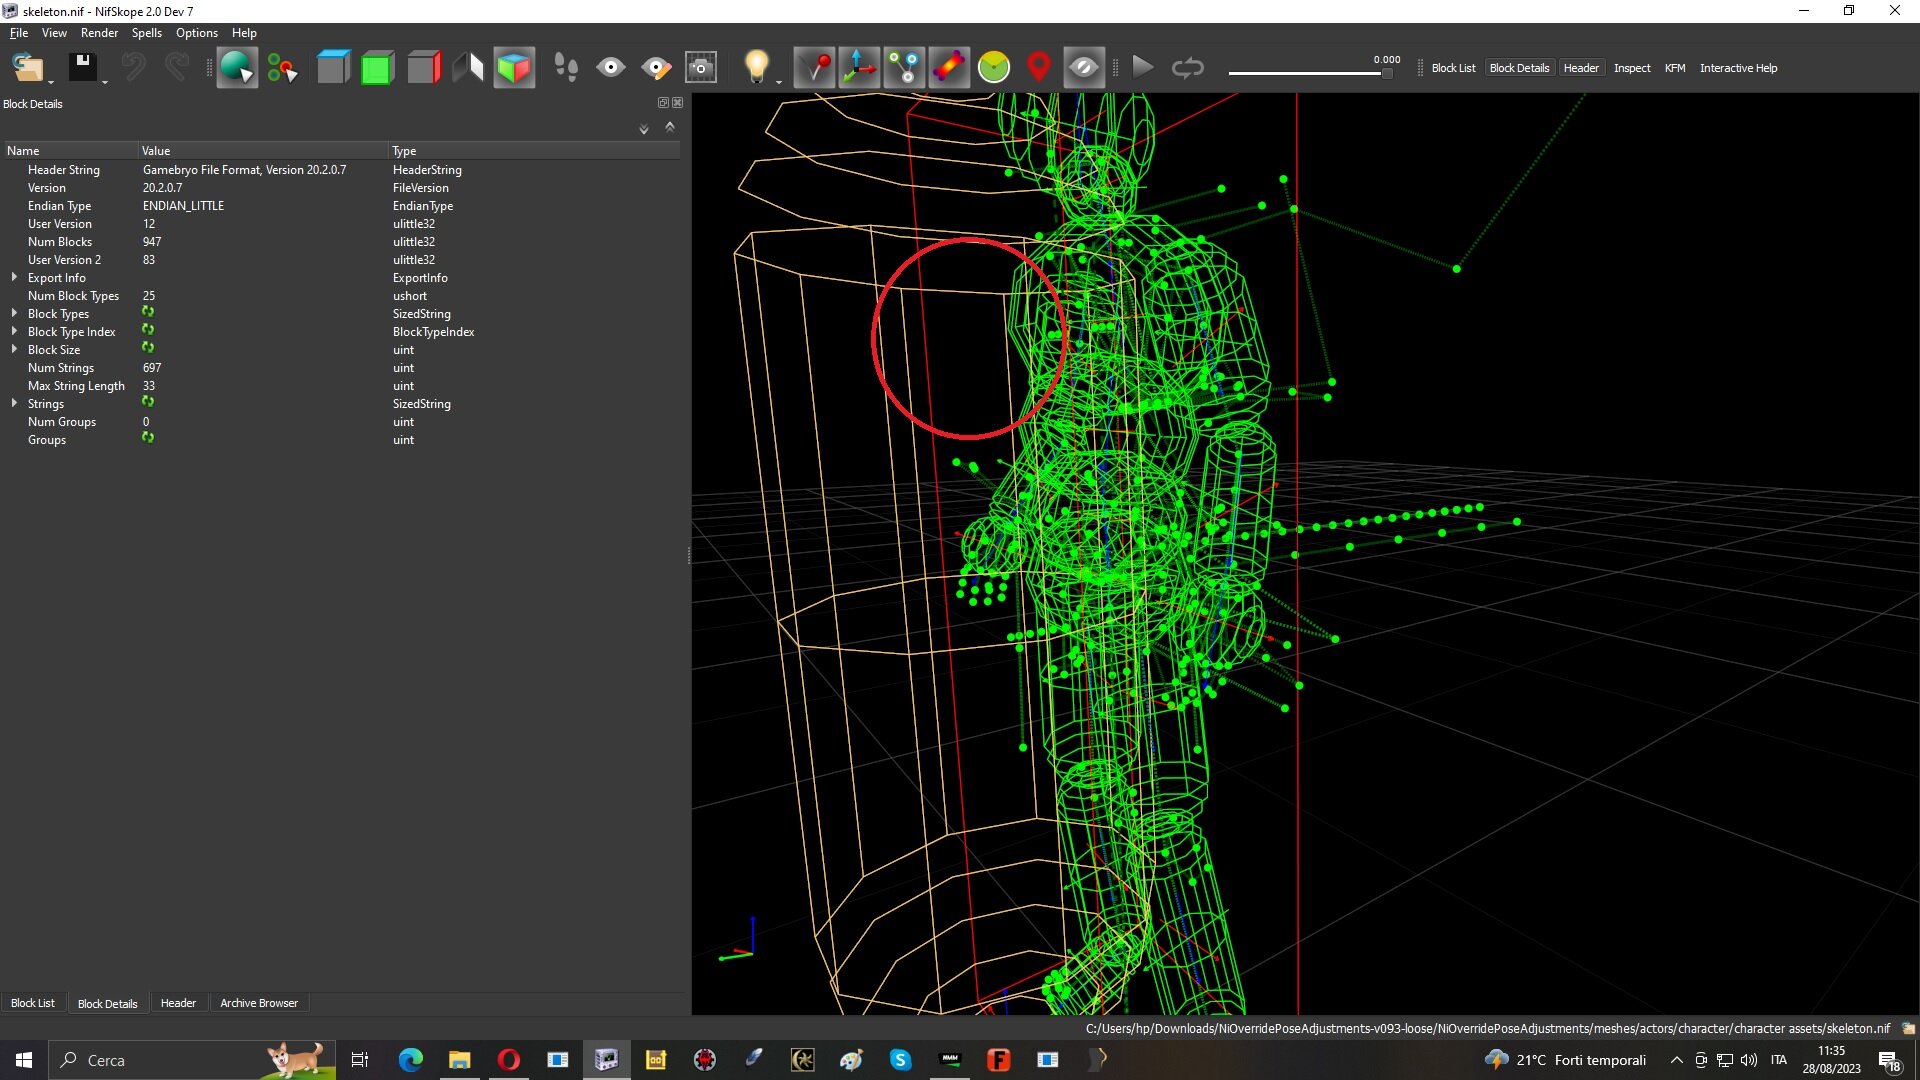
Task: Click the screenshot camera icon
Action: (x=701, y=68)
